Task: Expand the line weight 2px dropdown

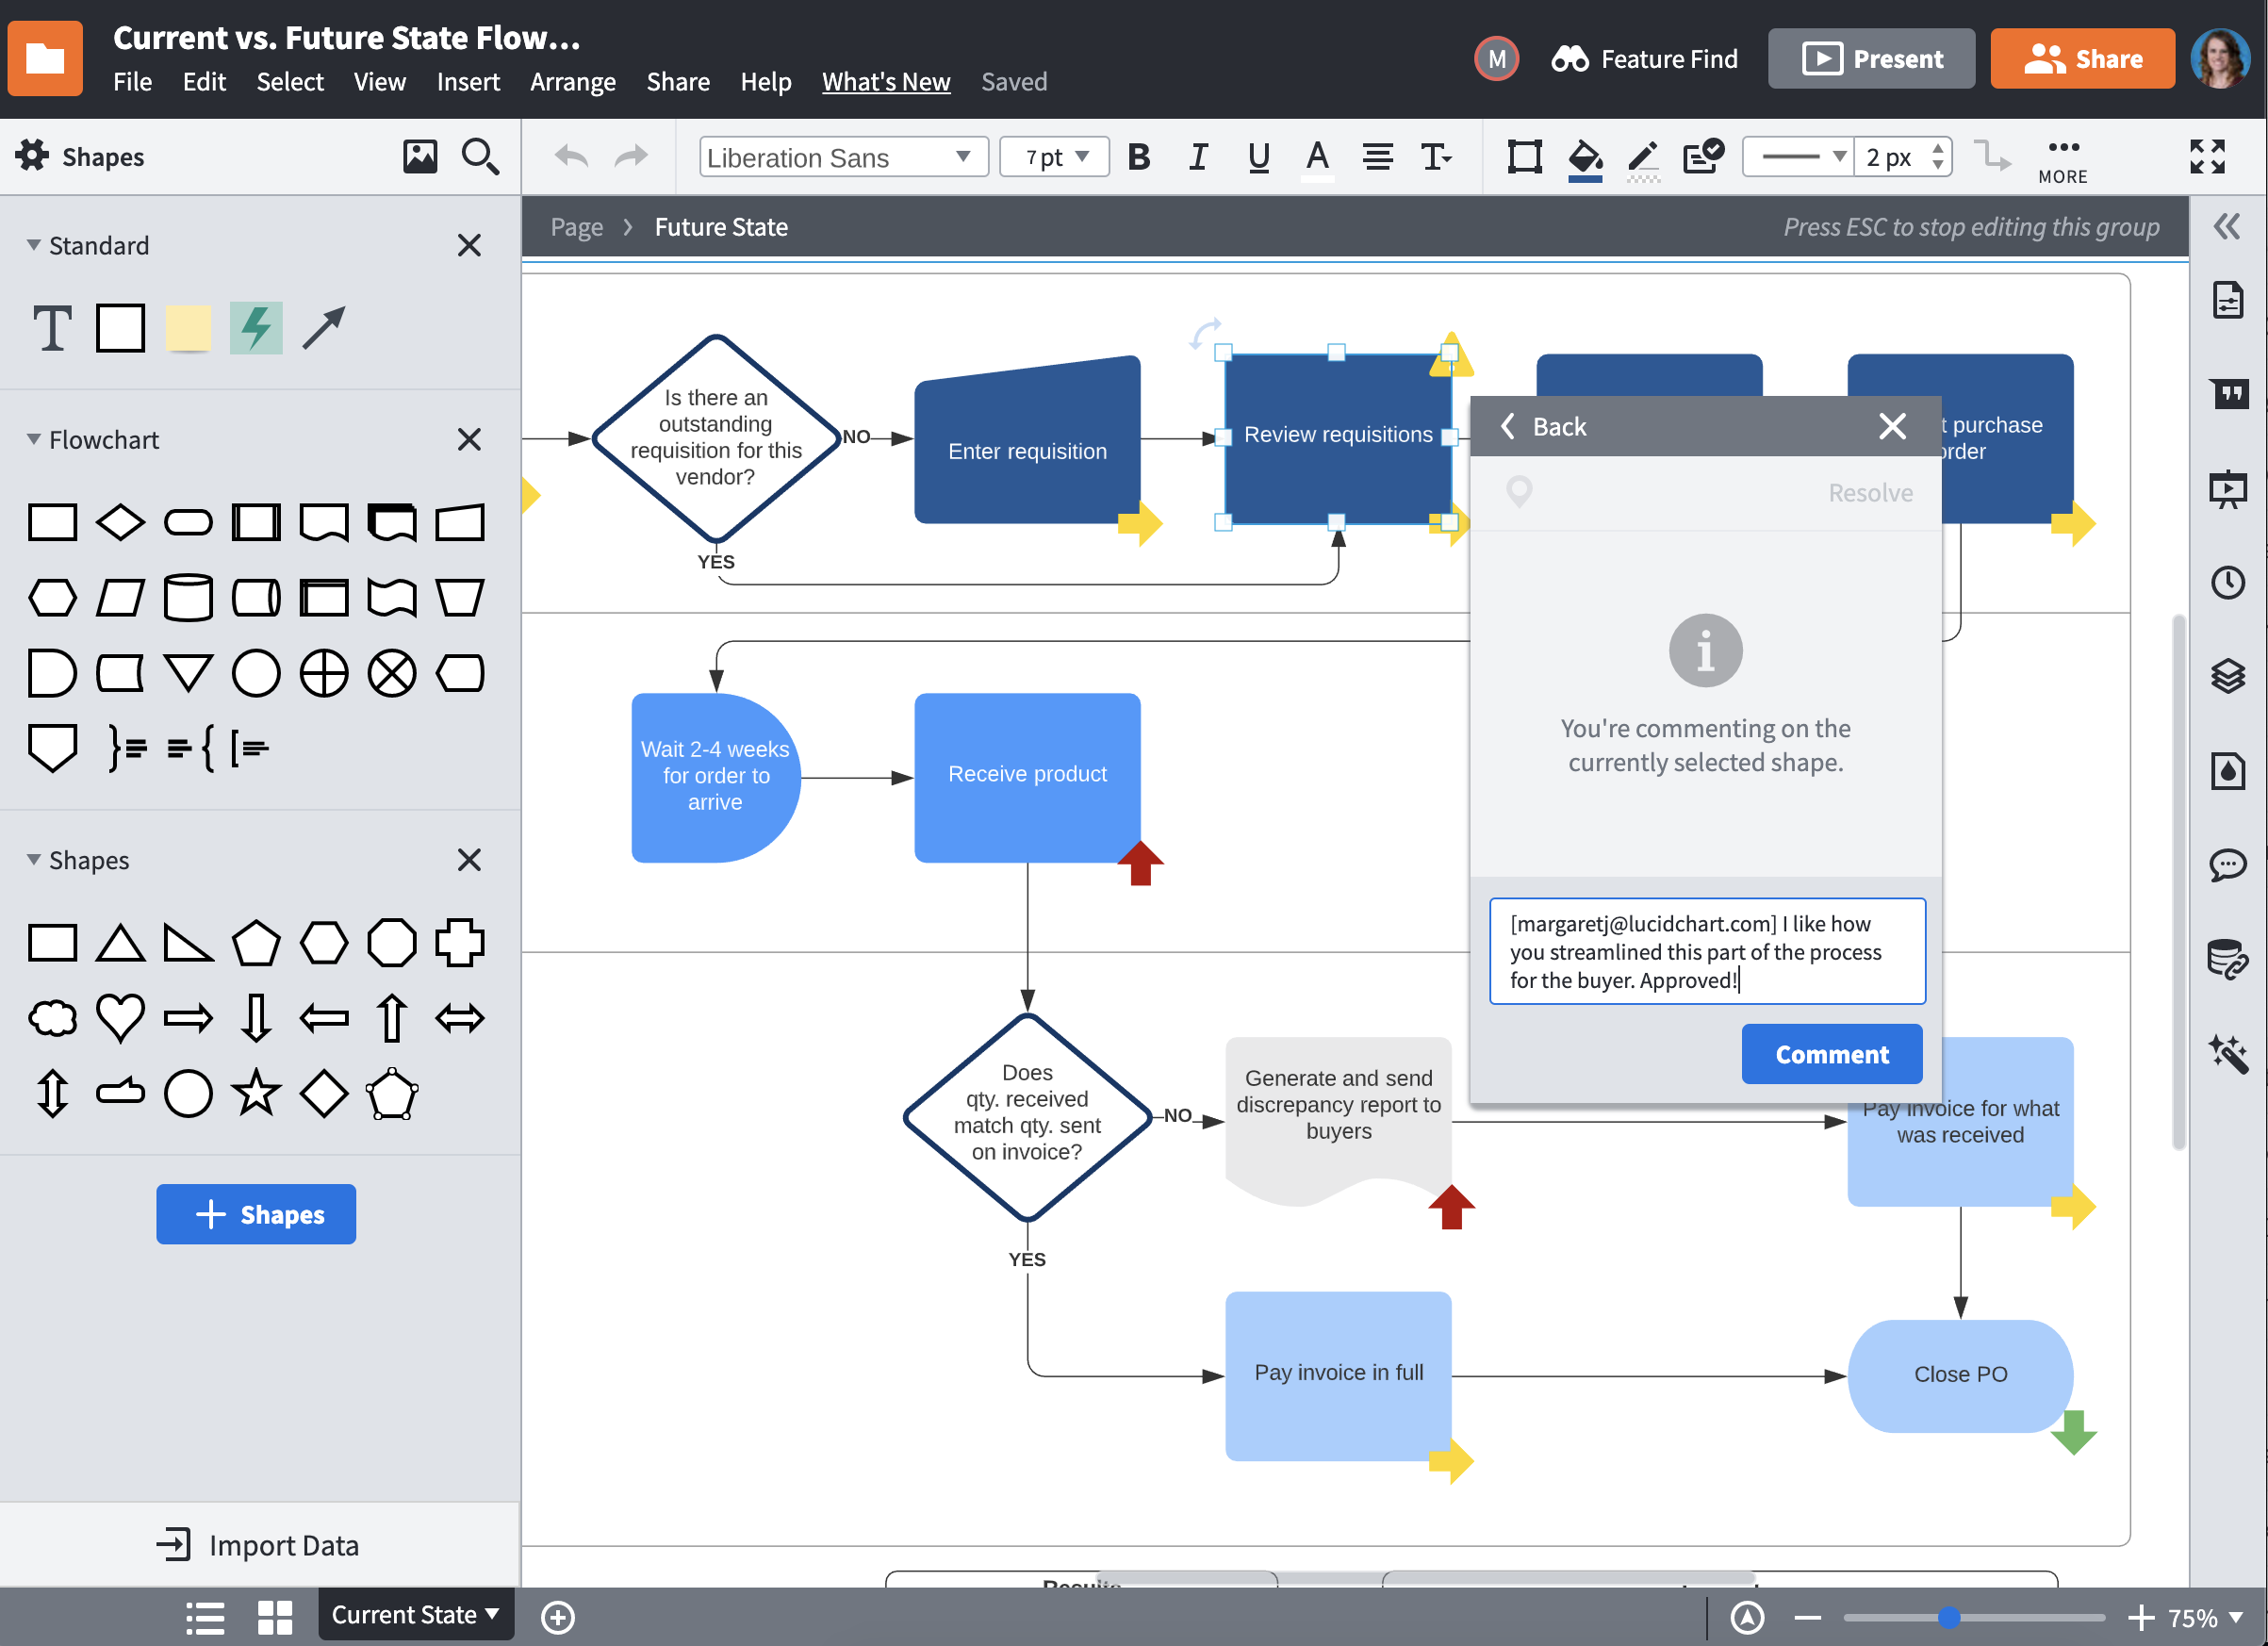Action: pos(1901,156)
